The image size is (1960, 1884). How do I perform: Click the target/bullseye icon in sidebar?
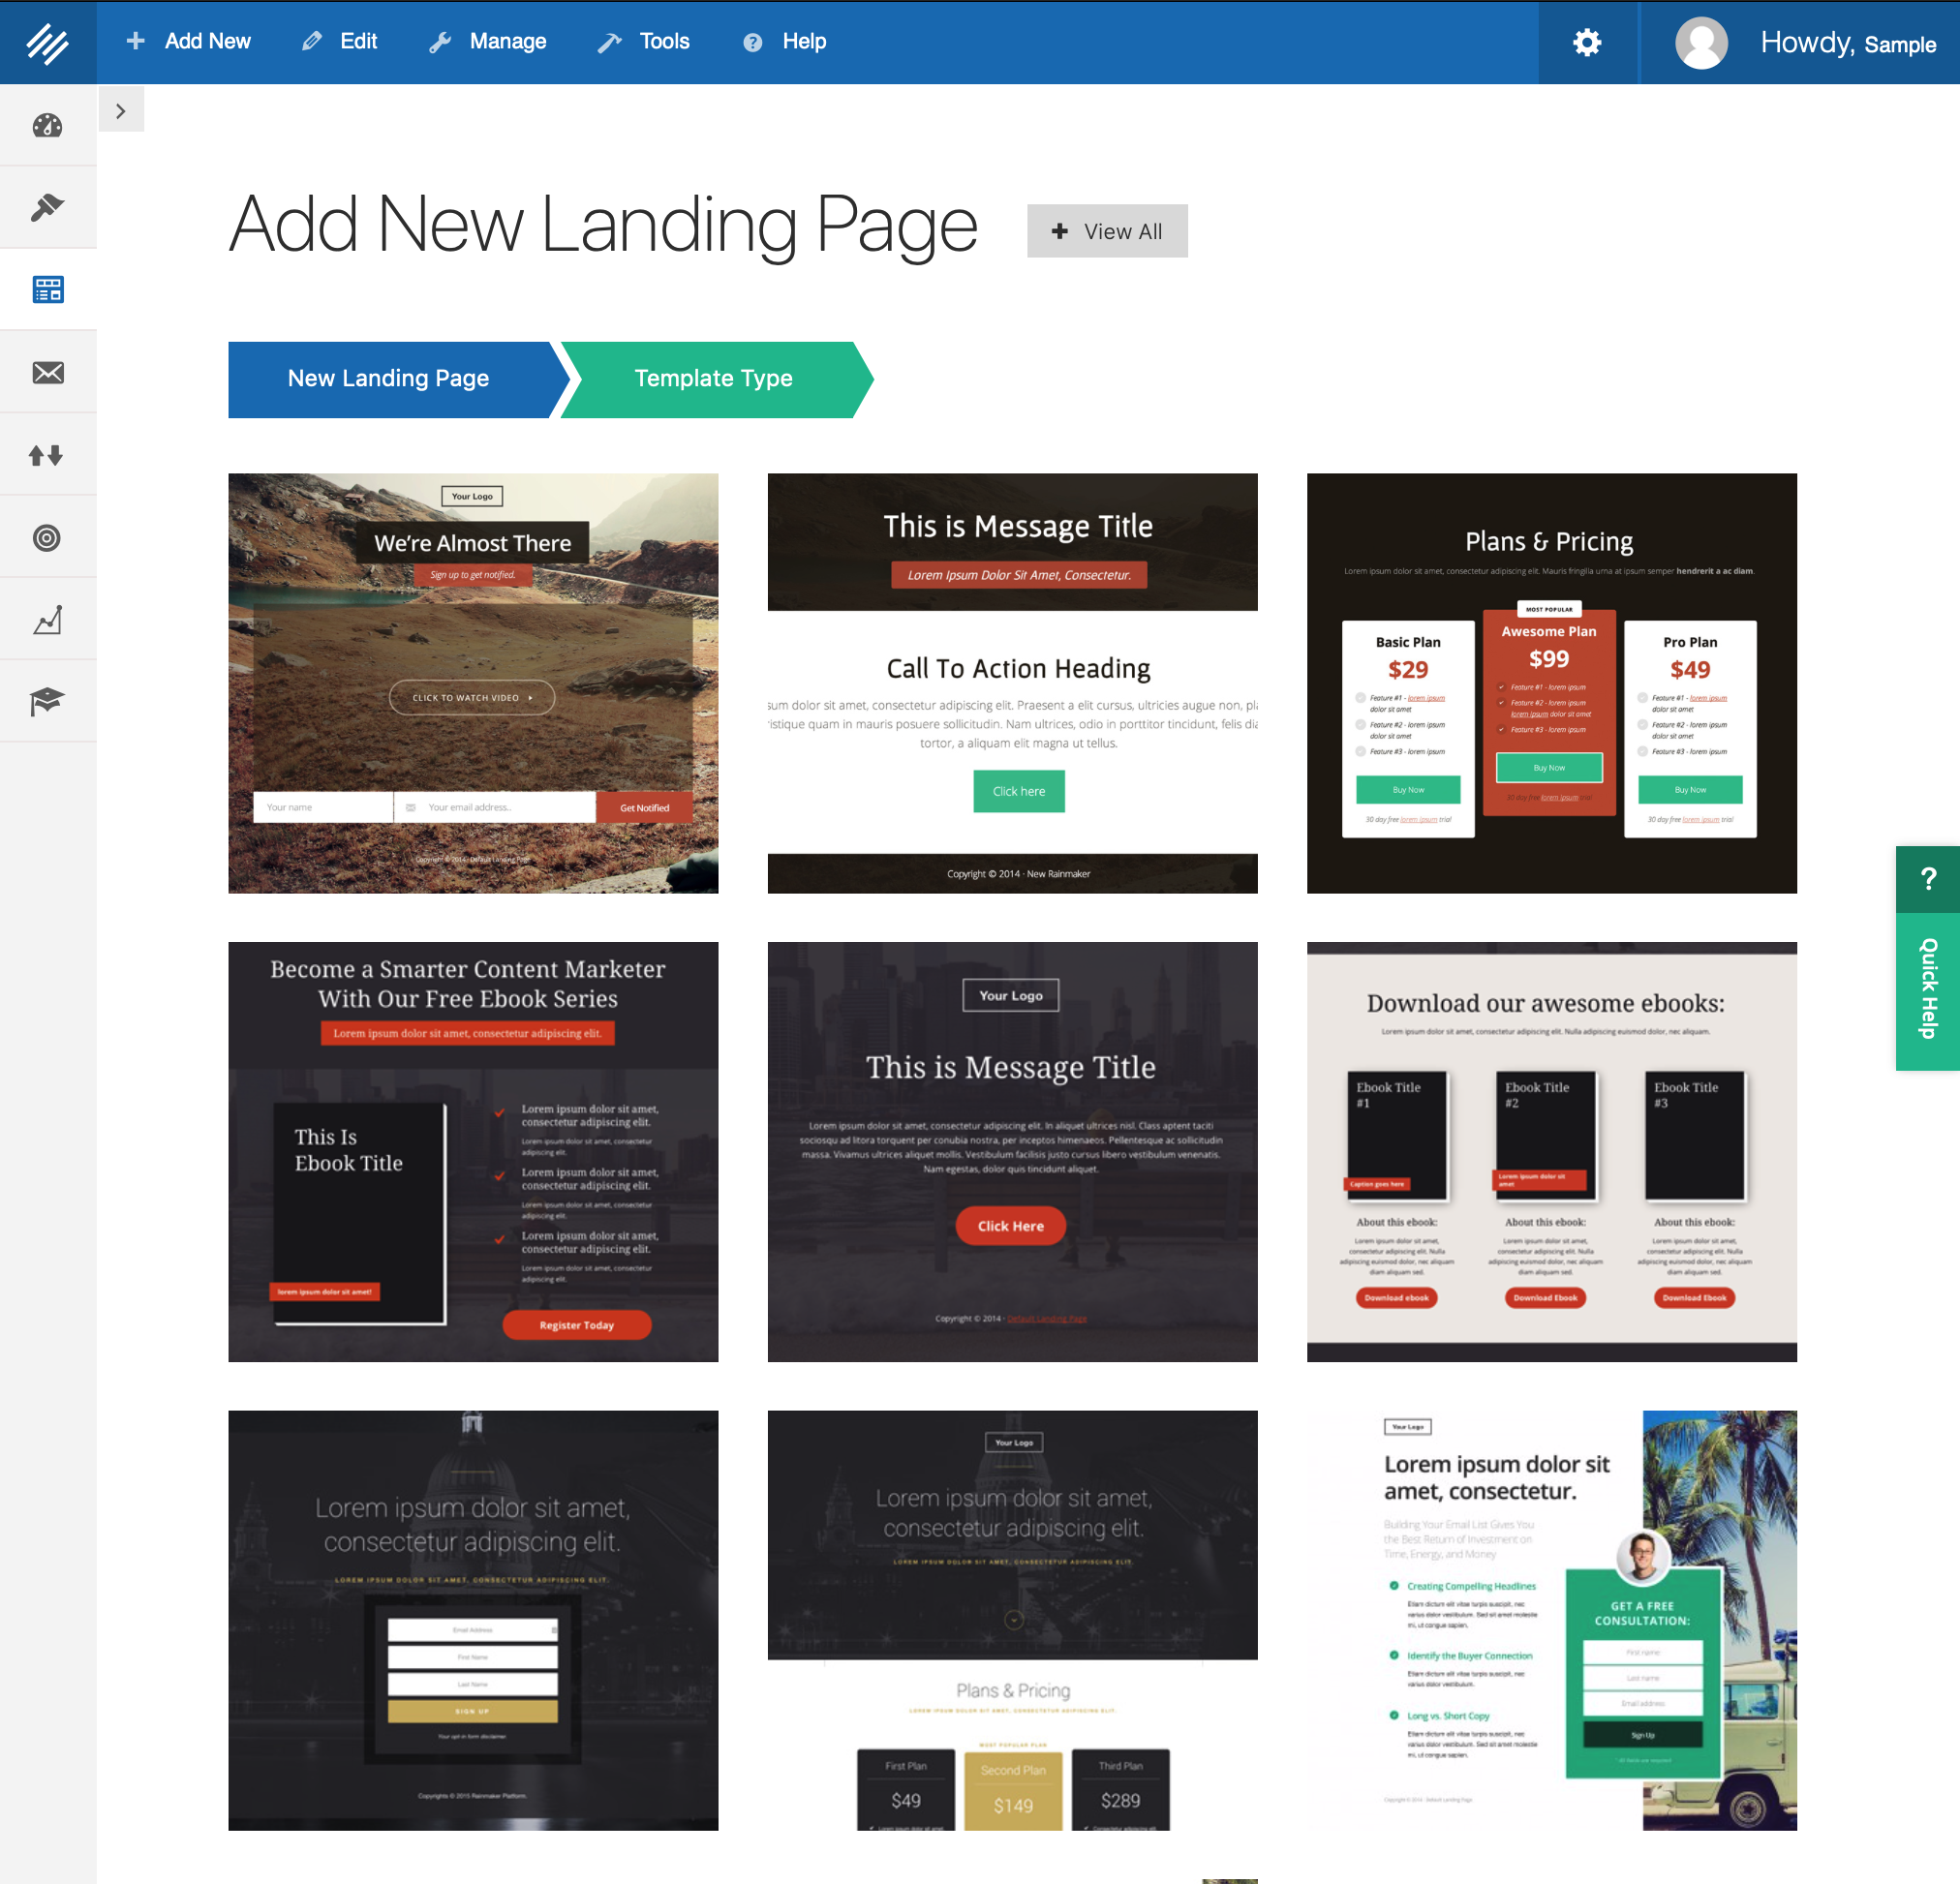pos(47,537)
